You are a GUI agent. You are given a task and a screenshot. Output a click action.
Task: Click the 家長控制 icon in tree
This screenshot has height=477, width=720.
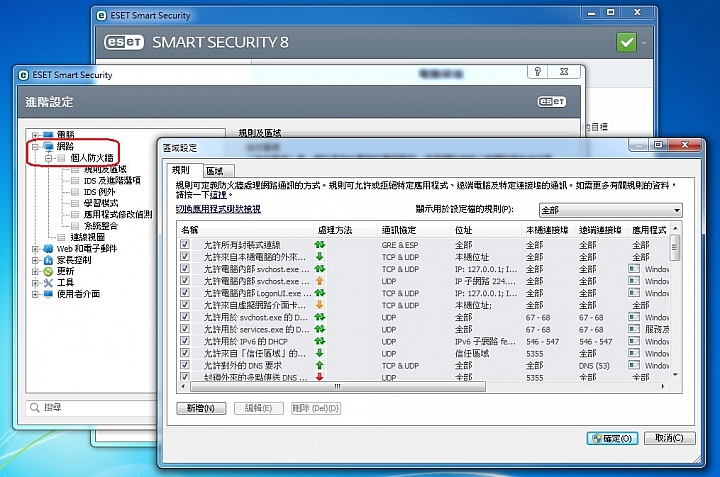click(x=49, y=260)
